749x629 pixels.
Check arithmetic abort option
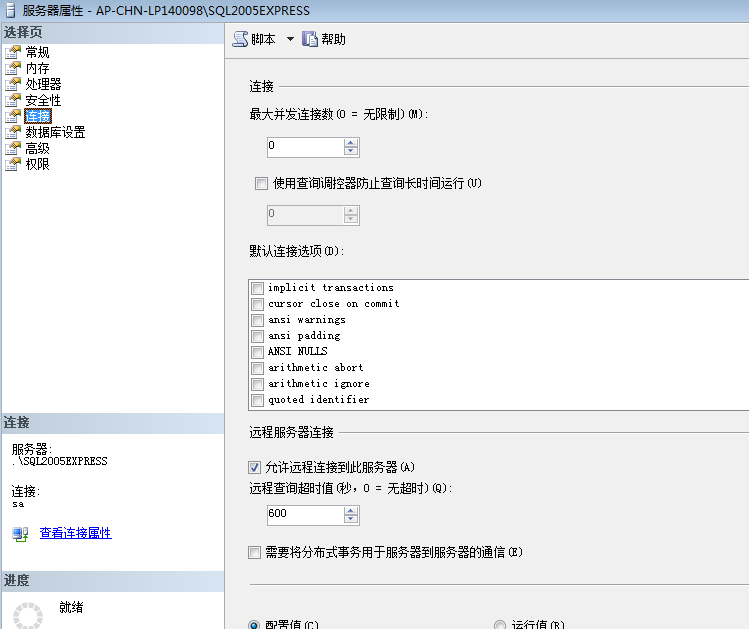click(x=257, y=368)
